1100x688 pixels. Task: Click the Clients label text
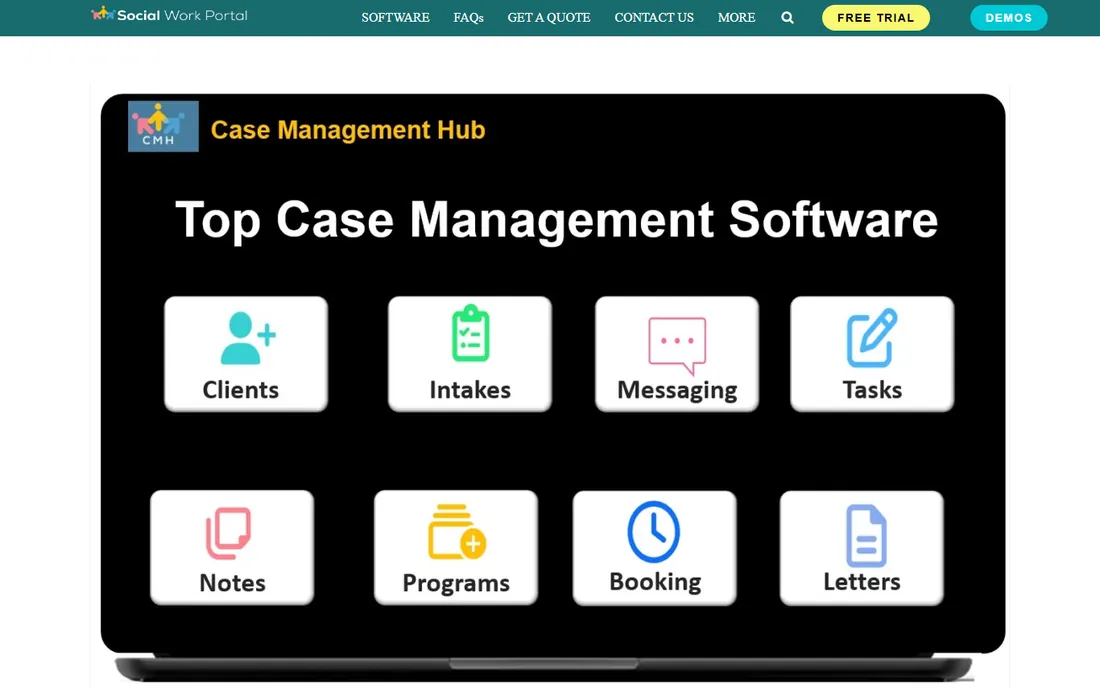click(241, 390)
